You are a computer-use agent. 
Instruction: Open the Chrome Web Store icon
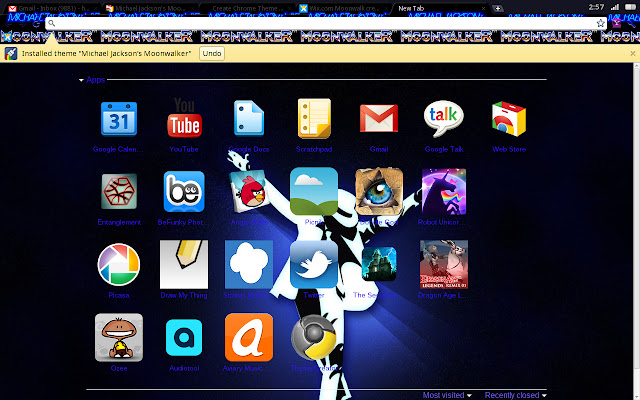point(509,119)
